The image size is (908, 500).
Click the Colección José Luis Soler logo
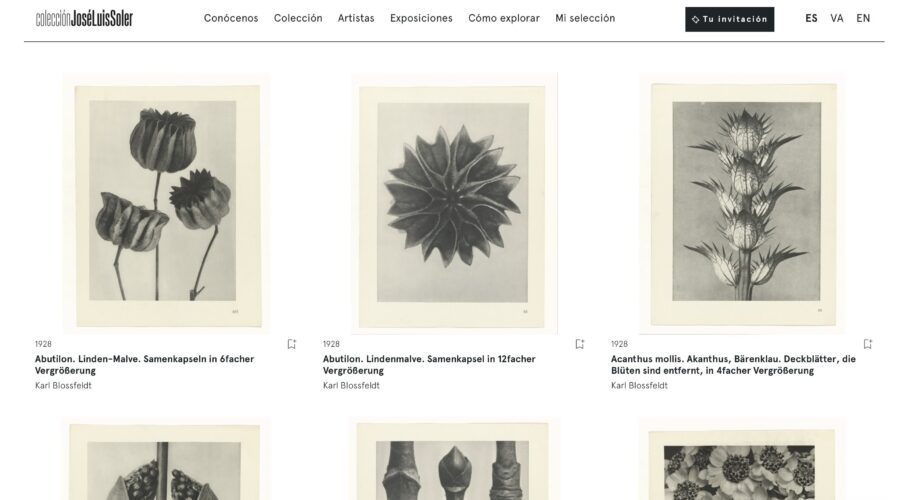click(x=84, y=19)
